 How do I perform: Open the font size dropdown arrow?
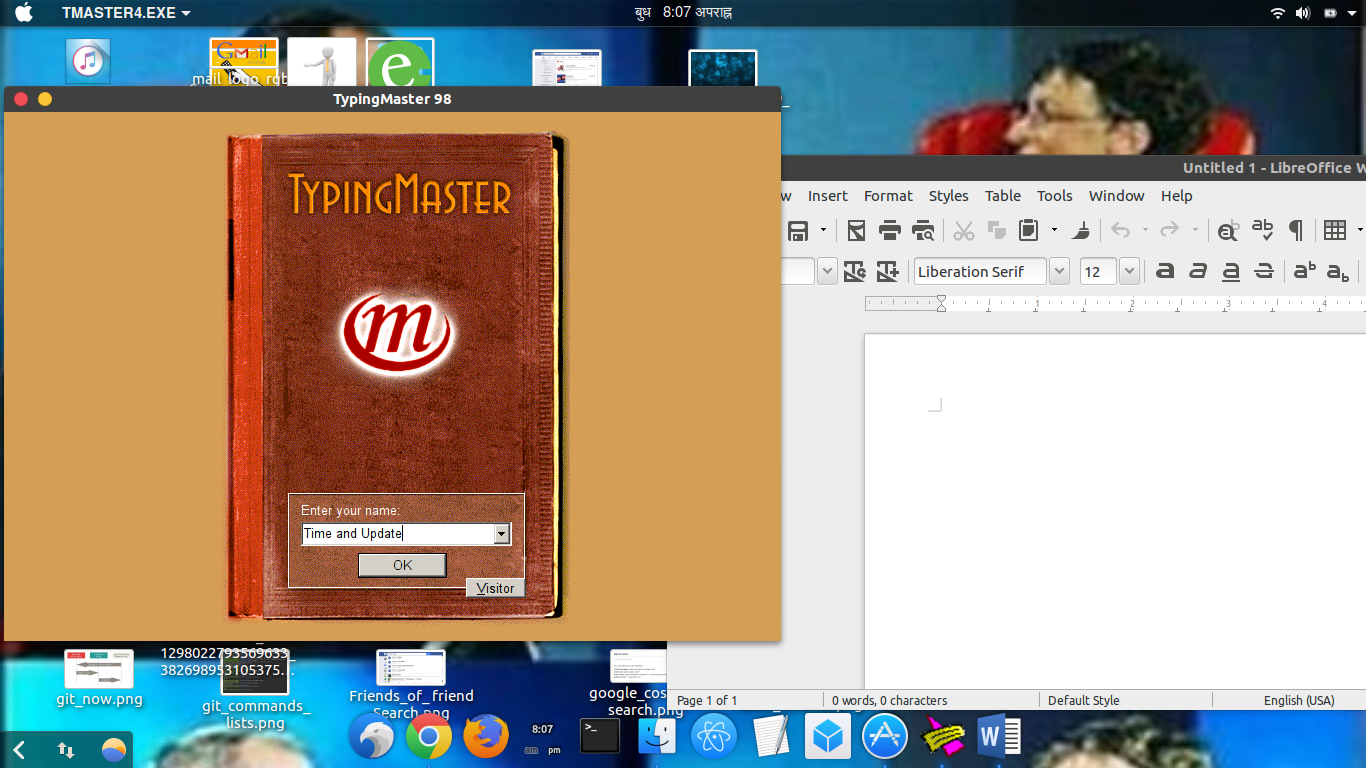click(1129, 271)
